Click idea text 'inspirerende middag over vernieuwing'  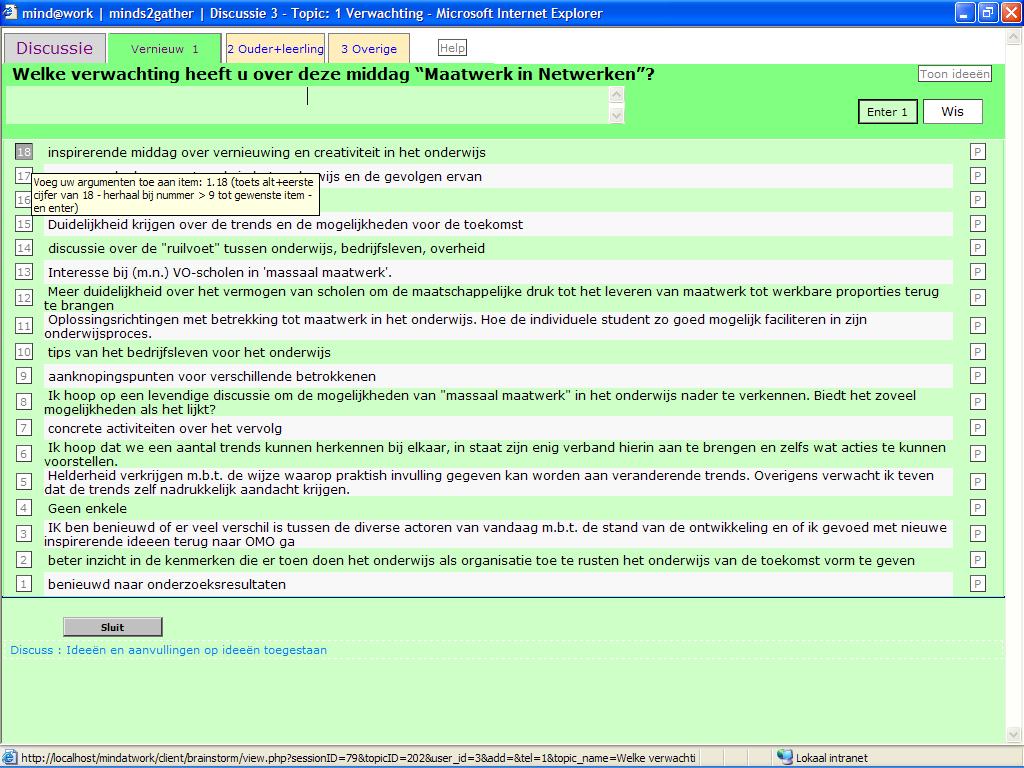pos(266,152)
